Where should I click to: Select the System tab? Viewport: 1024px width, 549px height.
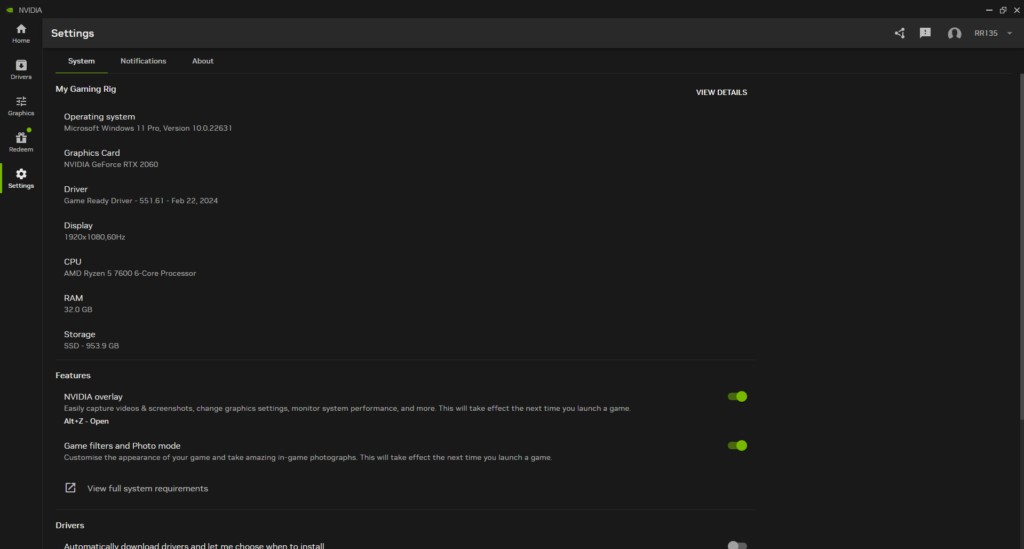click(81, 61)
